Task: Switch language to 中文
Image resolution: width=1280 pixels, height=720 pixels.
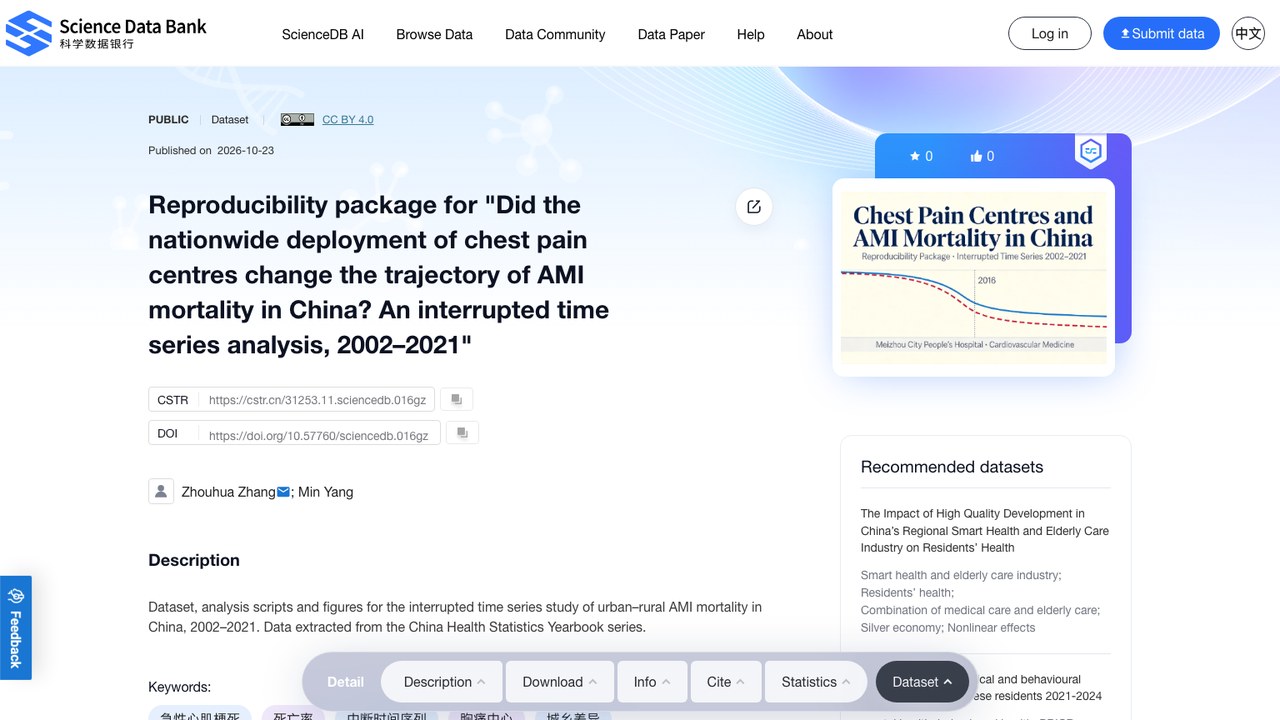Action: pyautogui.click(x=1248, y=33)
